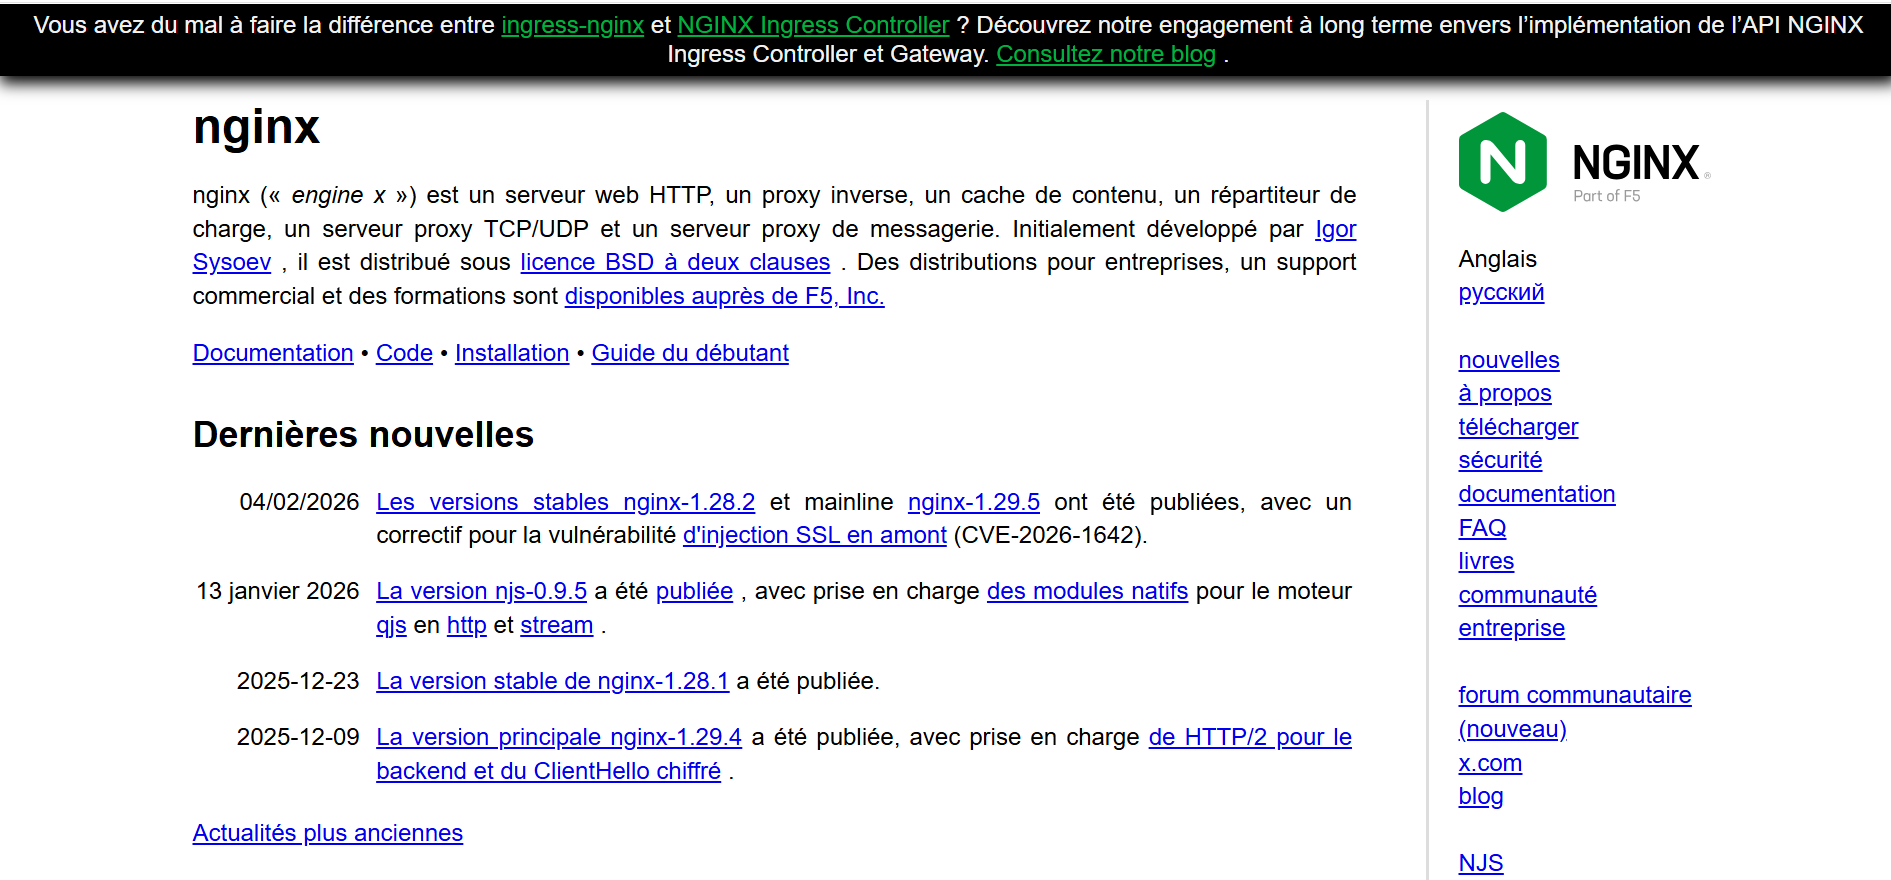Viewport: 1891px width, 880px height.
Task: Click the date 2025-12-23
Action: point(298,681)
